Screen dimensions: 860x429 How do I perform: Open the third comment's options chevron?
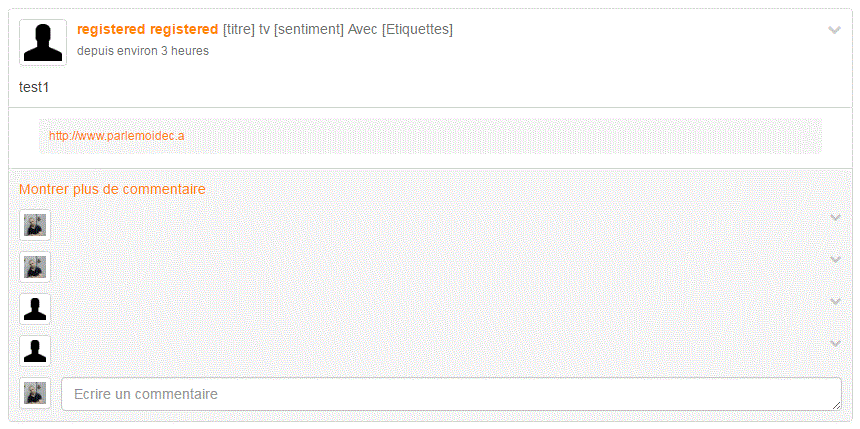coord(835,301)
